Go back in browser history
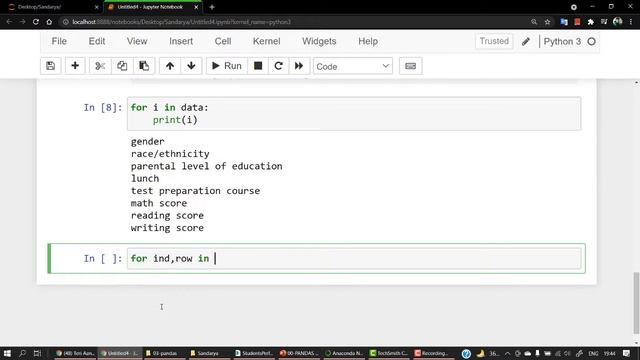The image size is (640, 360). click(x=9, y=22)
